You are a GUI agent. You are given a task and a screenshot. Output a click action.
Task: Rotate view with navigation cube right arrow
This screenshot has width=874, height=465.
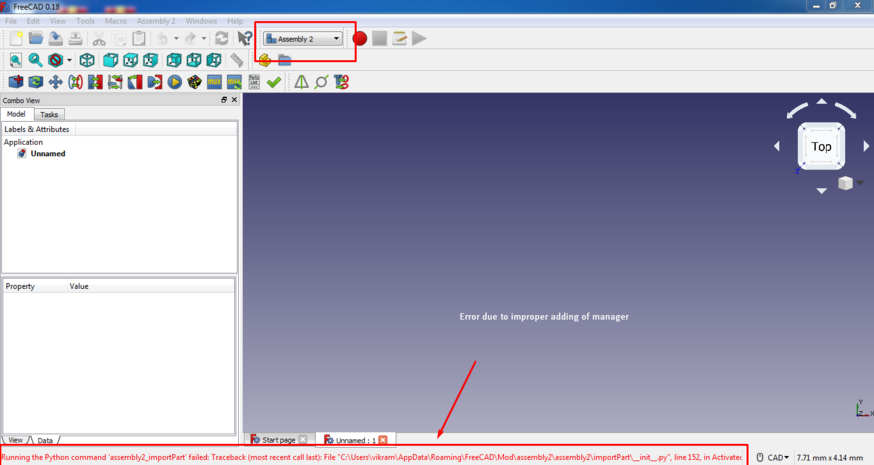tap(866, 146)
